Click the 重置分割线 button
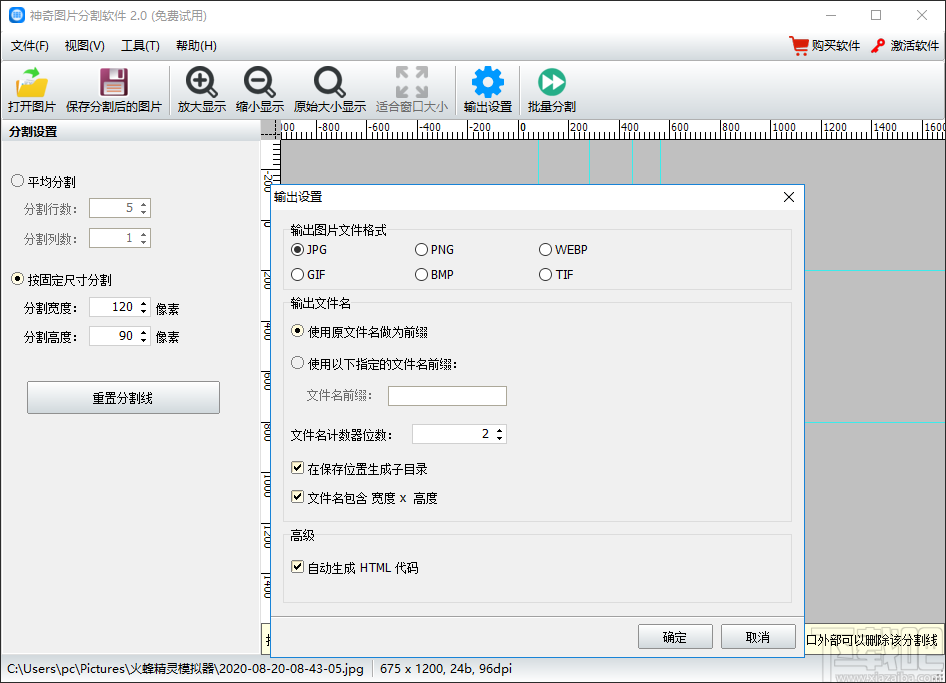 click(123, 397)
